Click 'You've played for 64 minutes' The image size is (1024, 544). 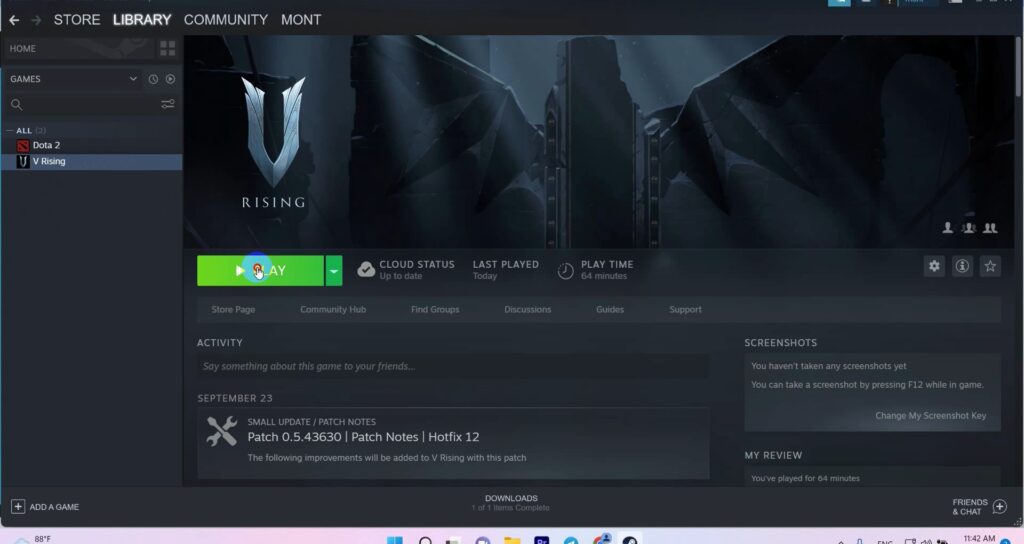805,479
